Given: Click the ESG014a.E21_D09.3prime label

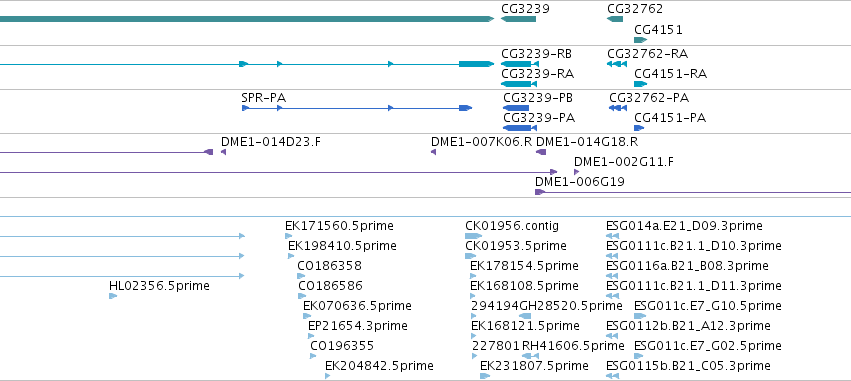Looking at the screenshot, I should (684, 226).
